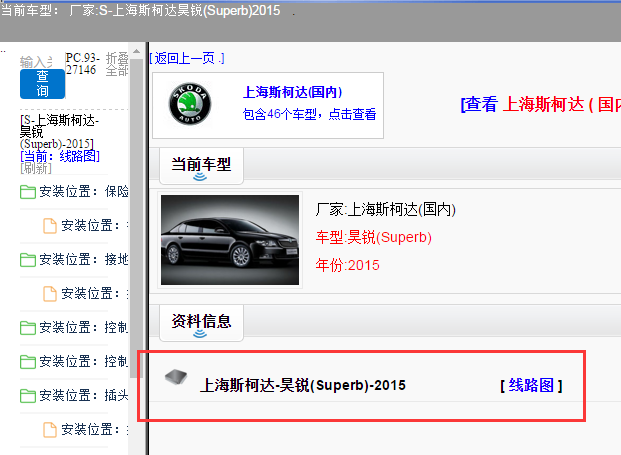Click document icon under 安装位置：插头
This screenshot has width=621, height=455.
click(x=50, y=430)
